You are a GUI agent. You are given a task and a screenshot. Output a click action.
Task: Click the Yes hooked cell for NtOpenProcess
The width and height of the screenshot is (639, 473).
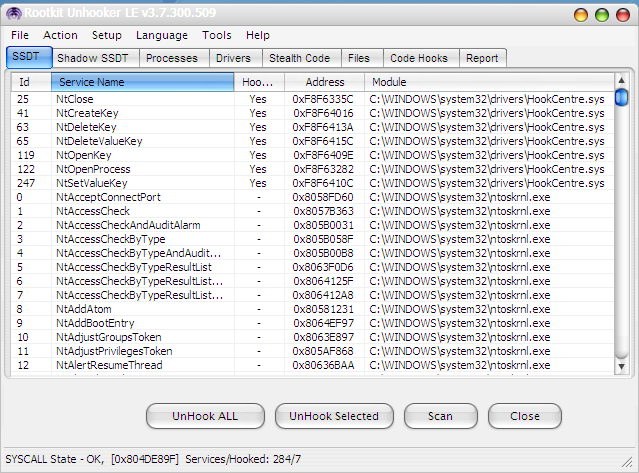[x=258, y=169]
